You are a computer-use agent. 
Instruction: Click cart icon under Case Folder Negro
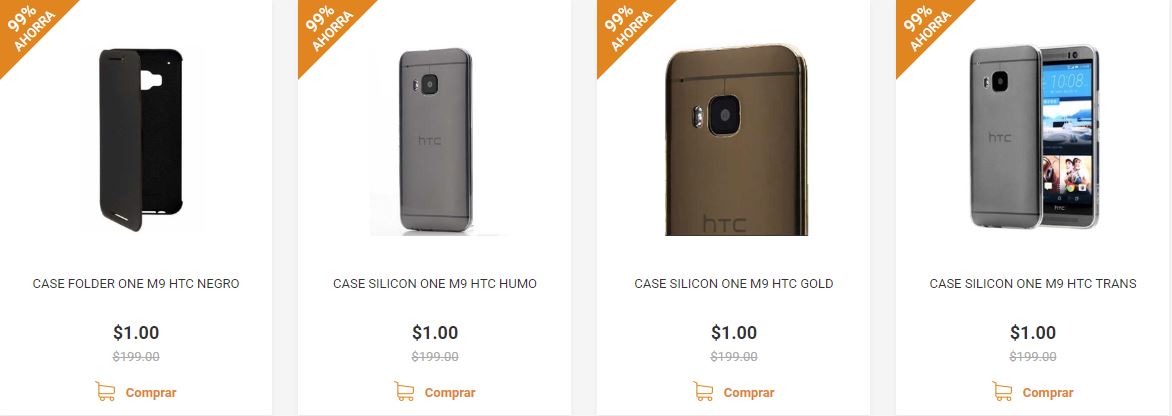point(105,391)
